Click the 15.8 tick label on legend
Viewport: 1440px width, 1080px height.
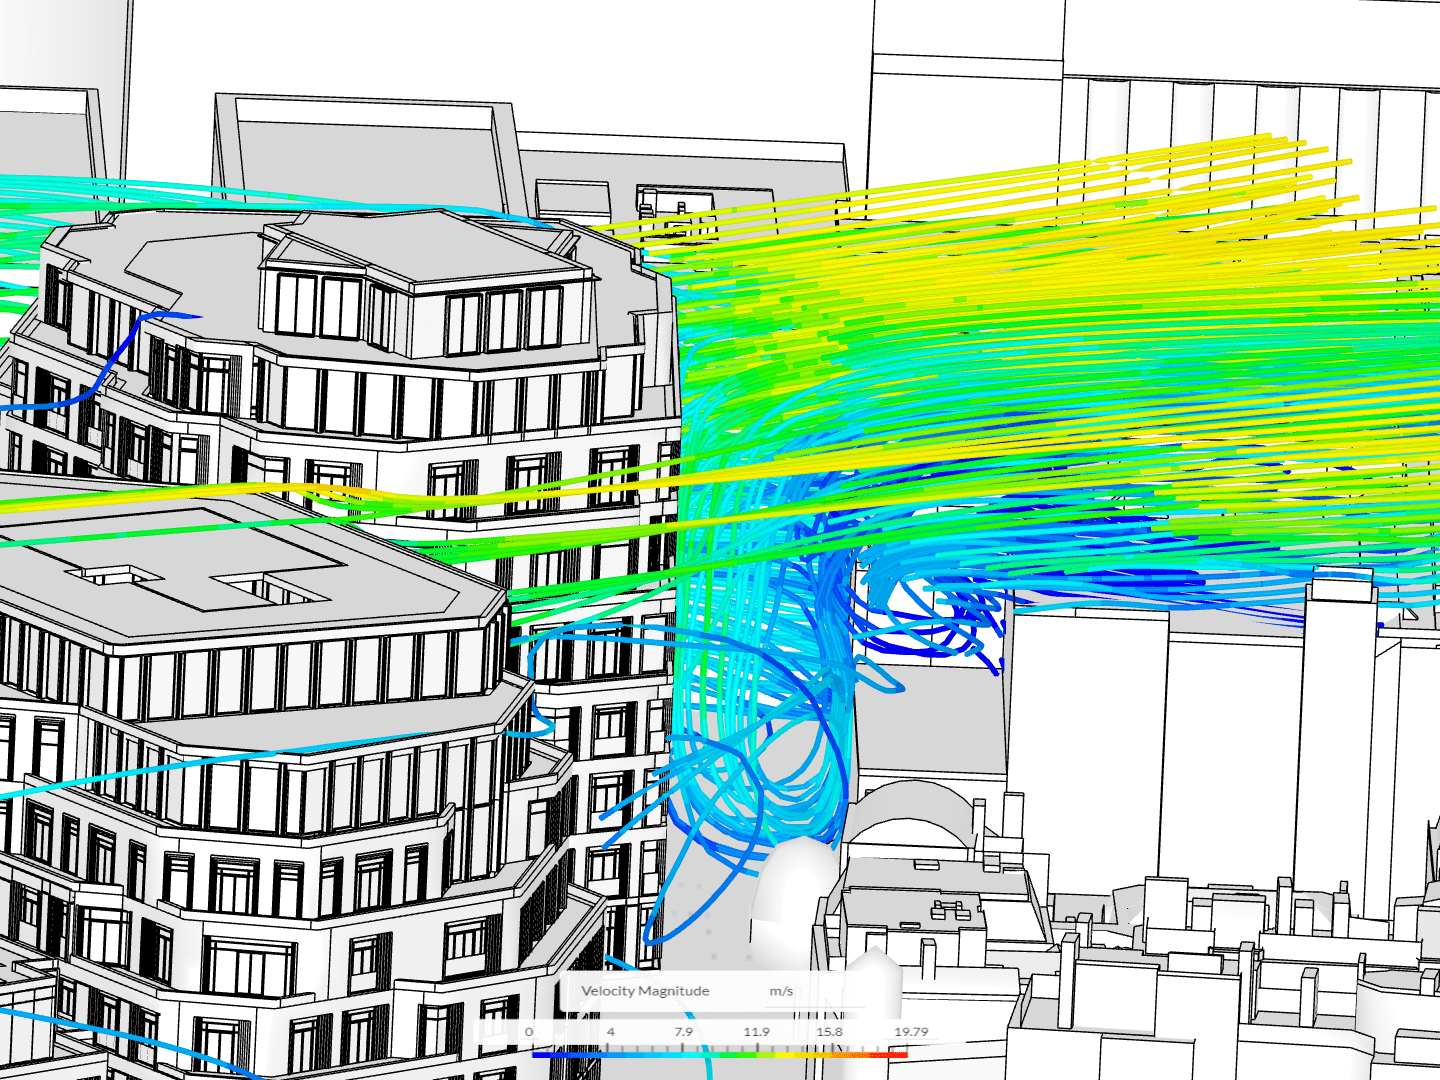pyautogui.click(x=829, y=1032)
